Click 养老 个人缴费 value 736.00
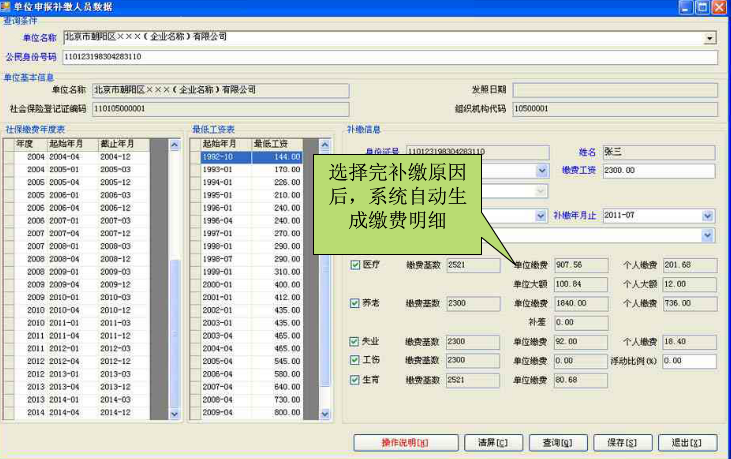This screenshot has width=731, height=459. (690, 304)
